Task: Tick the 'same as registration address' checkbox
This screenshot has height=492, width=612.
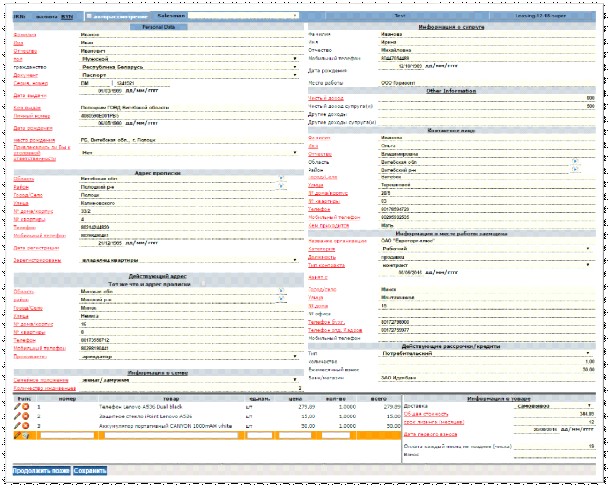Action: click(203, 284)
